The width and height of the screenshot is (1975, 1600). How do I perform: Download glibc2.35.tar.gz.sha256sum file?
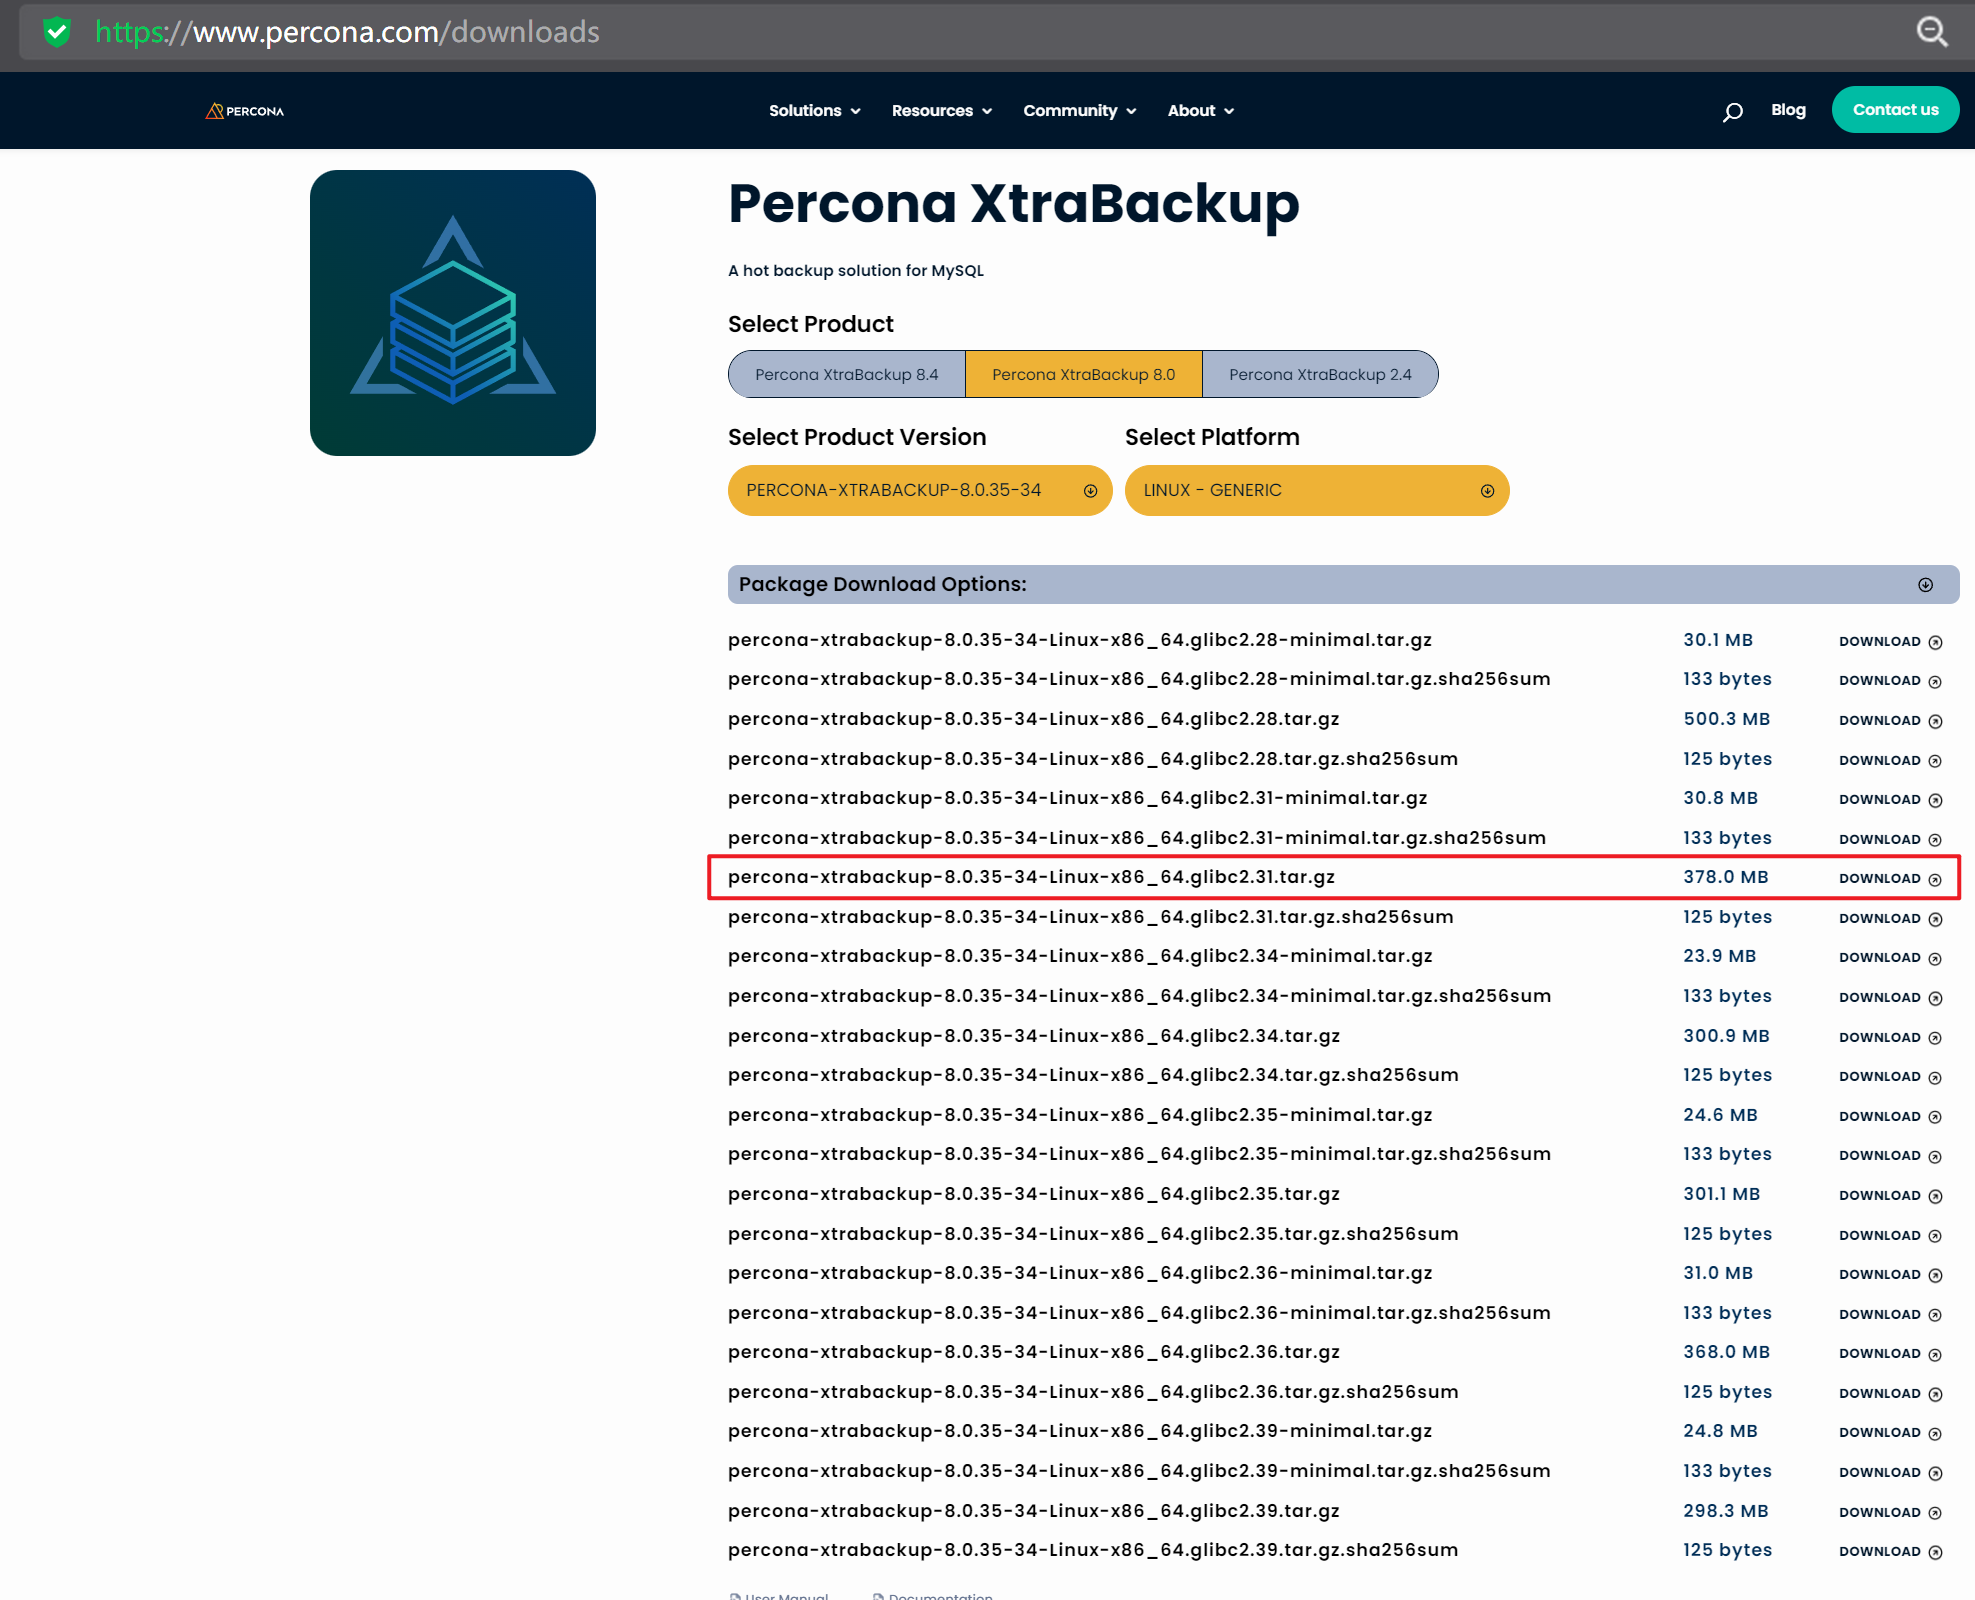(x=1890, y=1235)
